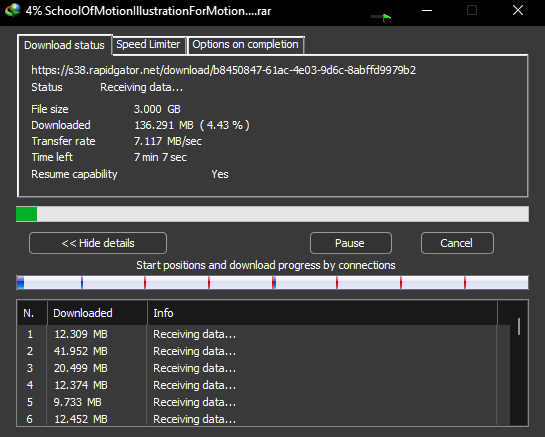This screenshot has height=437, width=545.
Task: Click the Resume capability label
Action: click(x=74, y=174)
